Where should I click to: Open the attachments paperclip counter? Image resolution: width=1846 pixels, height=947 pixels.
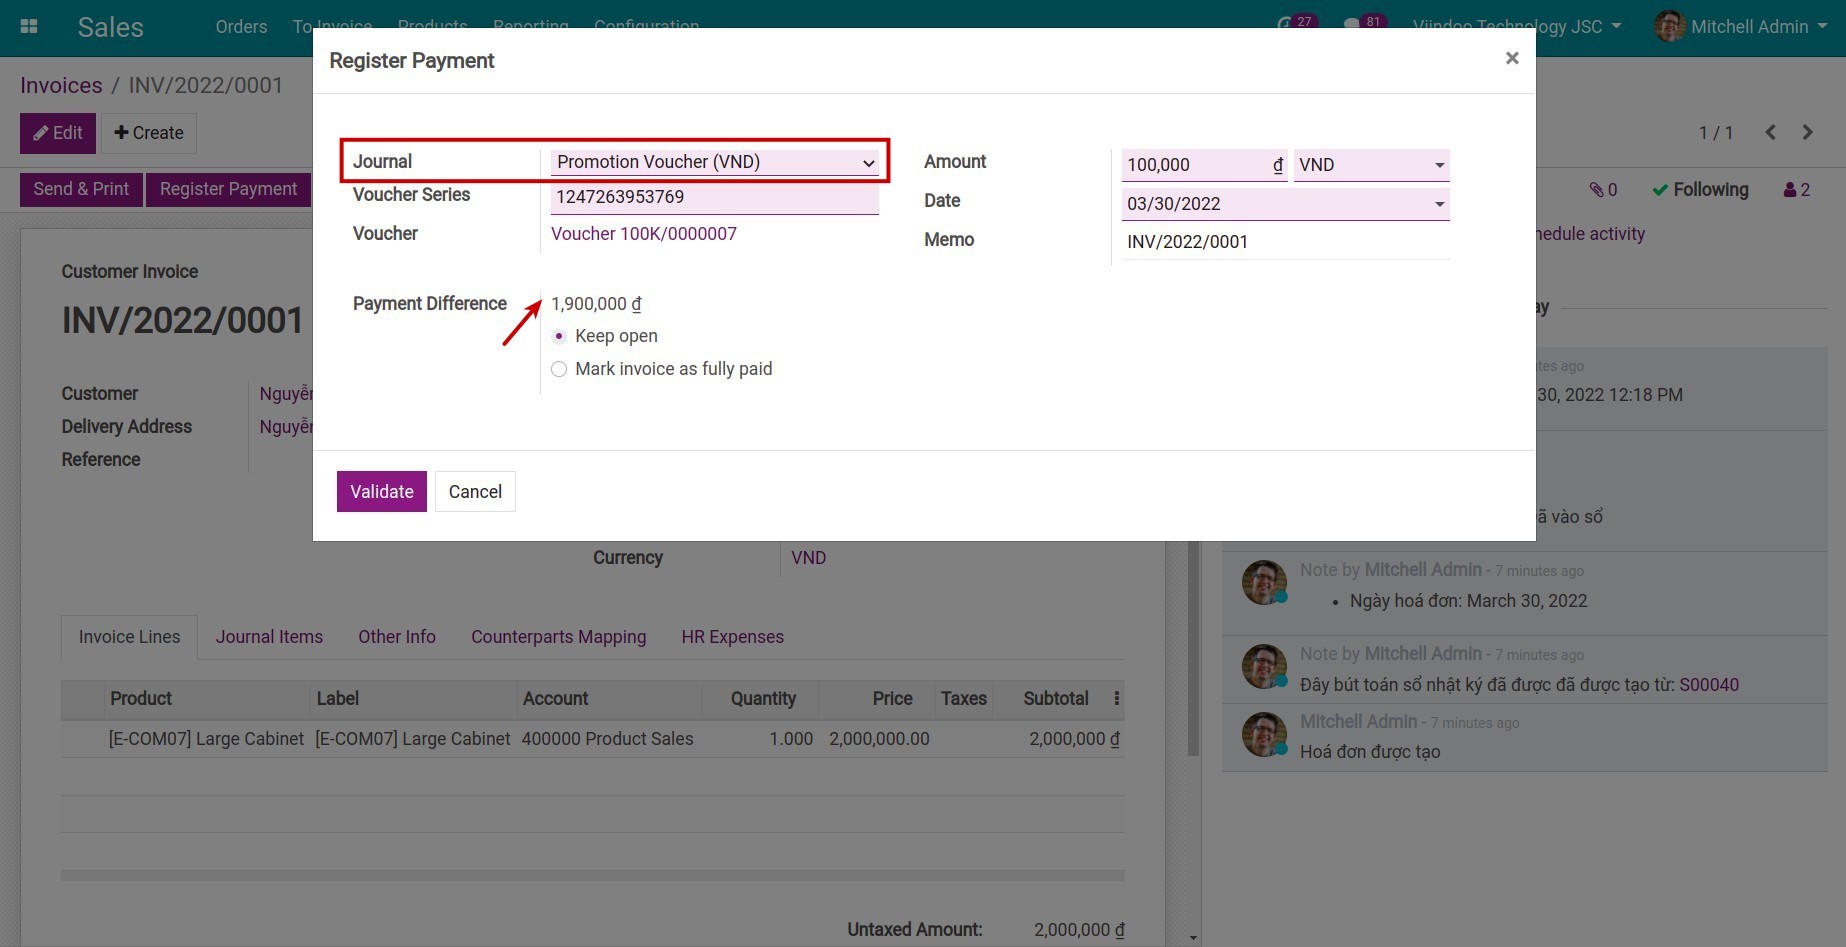coord(1603,189)
